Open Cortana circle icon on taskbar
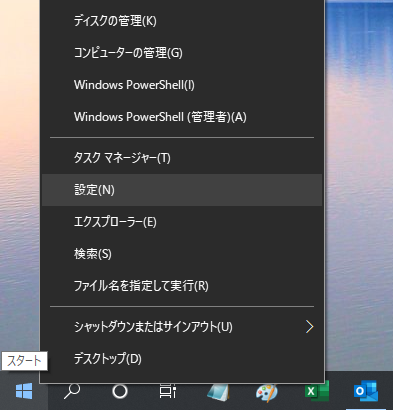393x410 pixels. click(120, 391)
